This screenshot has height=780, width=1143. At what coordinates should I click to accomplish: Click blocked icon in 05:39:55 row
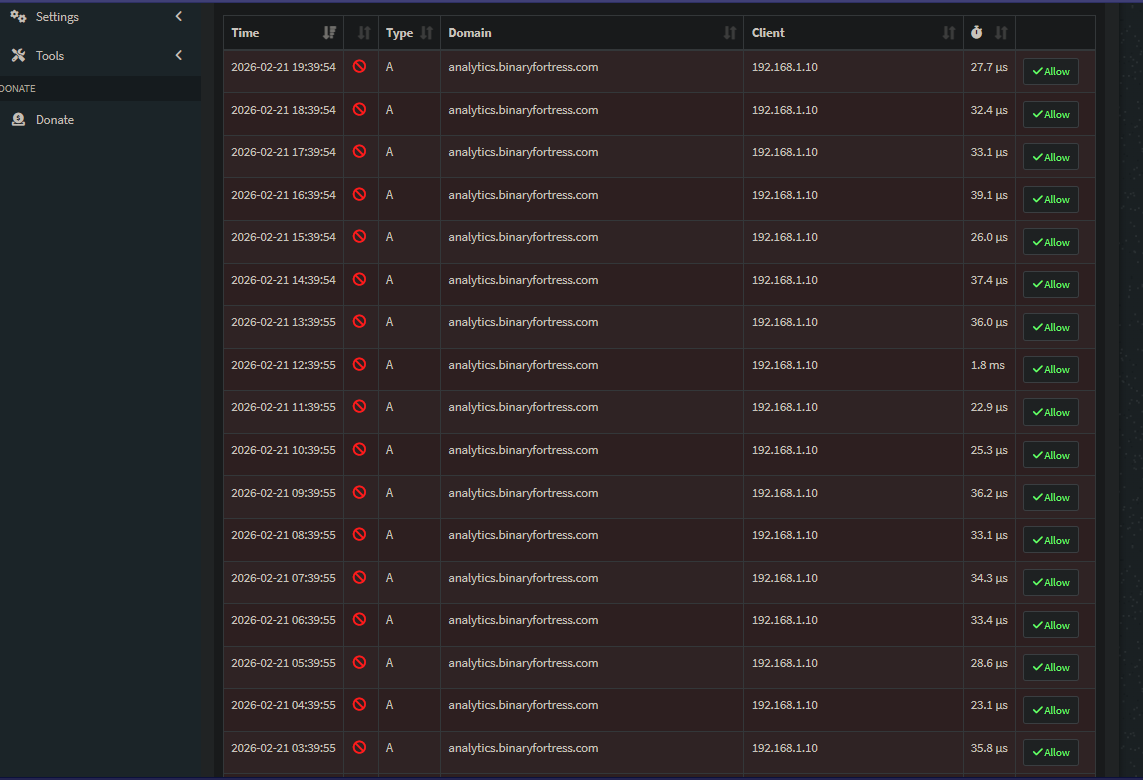pyautogui.click(x=359, y=663)
